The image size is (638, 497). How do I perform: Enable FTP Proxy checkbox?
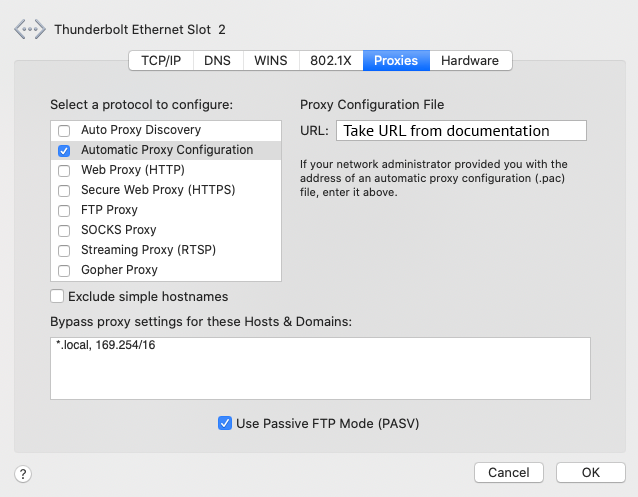click(x=64, y=210)
